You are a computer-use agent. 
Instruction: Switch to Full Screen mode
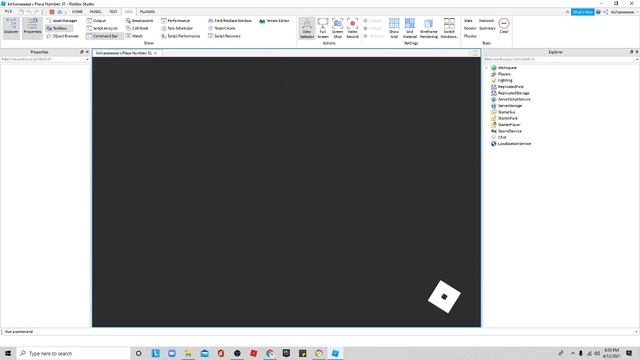click(x=323, y=28)
